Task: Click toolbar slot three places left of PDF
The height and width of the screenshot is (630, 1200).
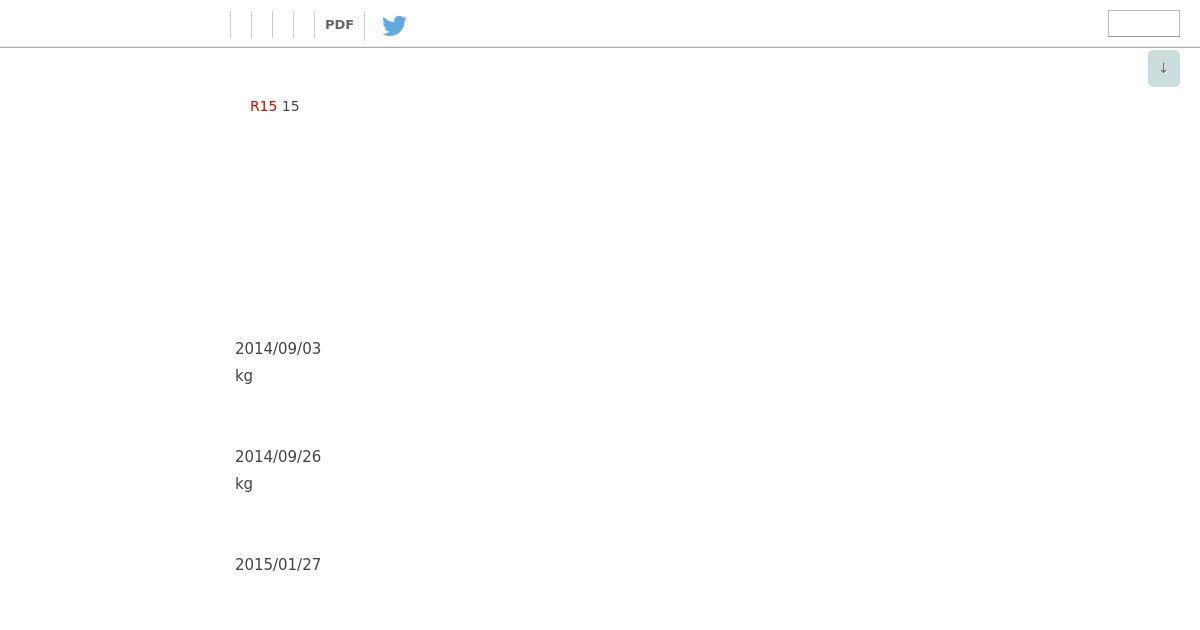Action: pos(262,25)
